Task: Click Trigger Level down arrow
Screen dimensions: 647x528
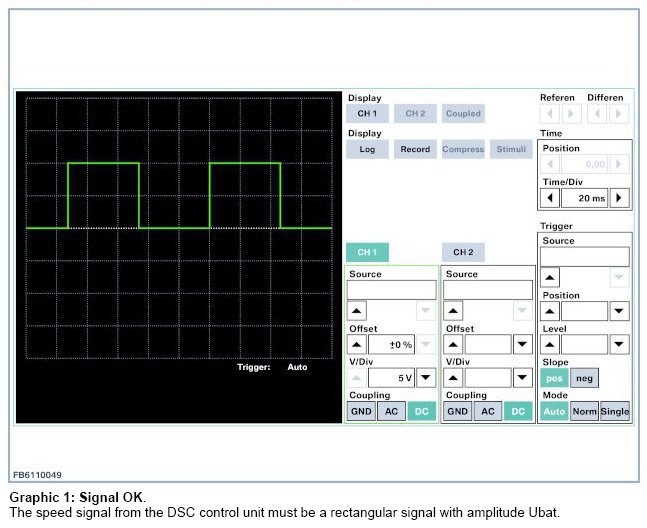Action: coord(620,345)
